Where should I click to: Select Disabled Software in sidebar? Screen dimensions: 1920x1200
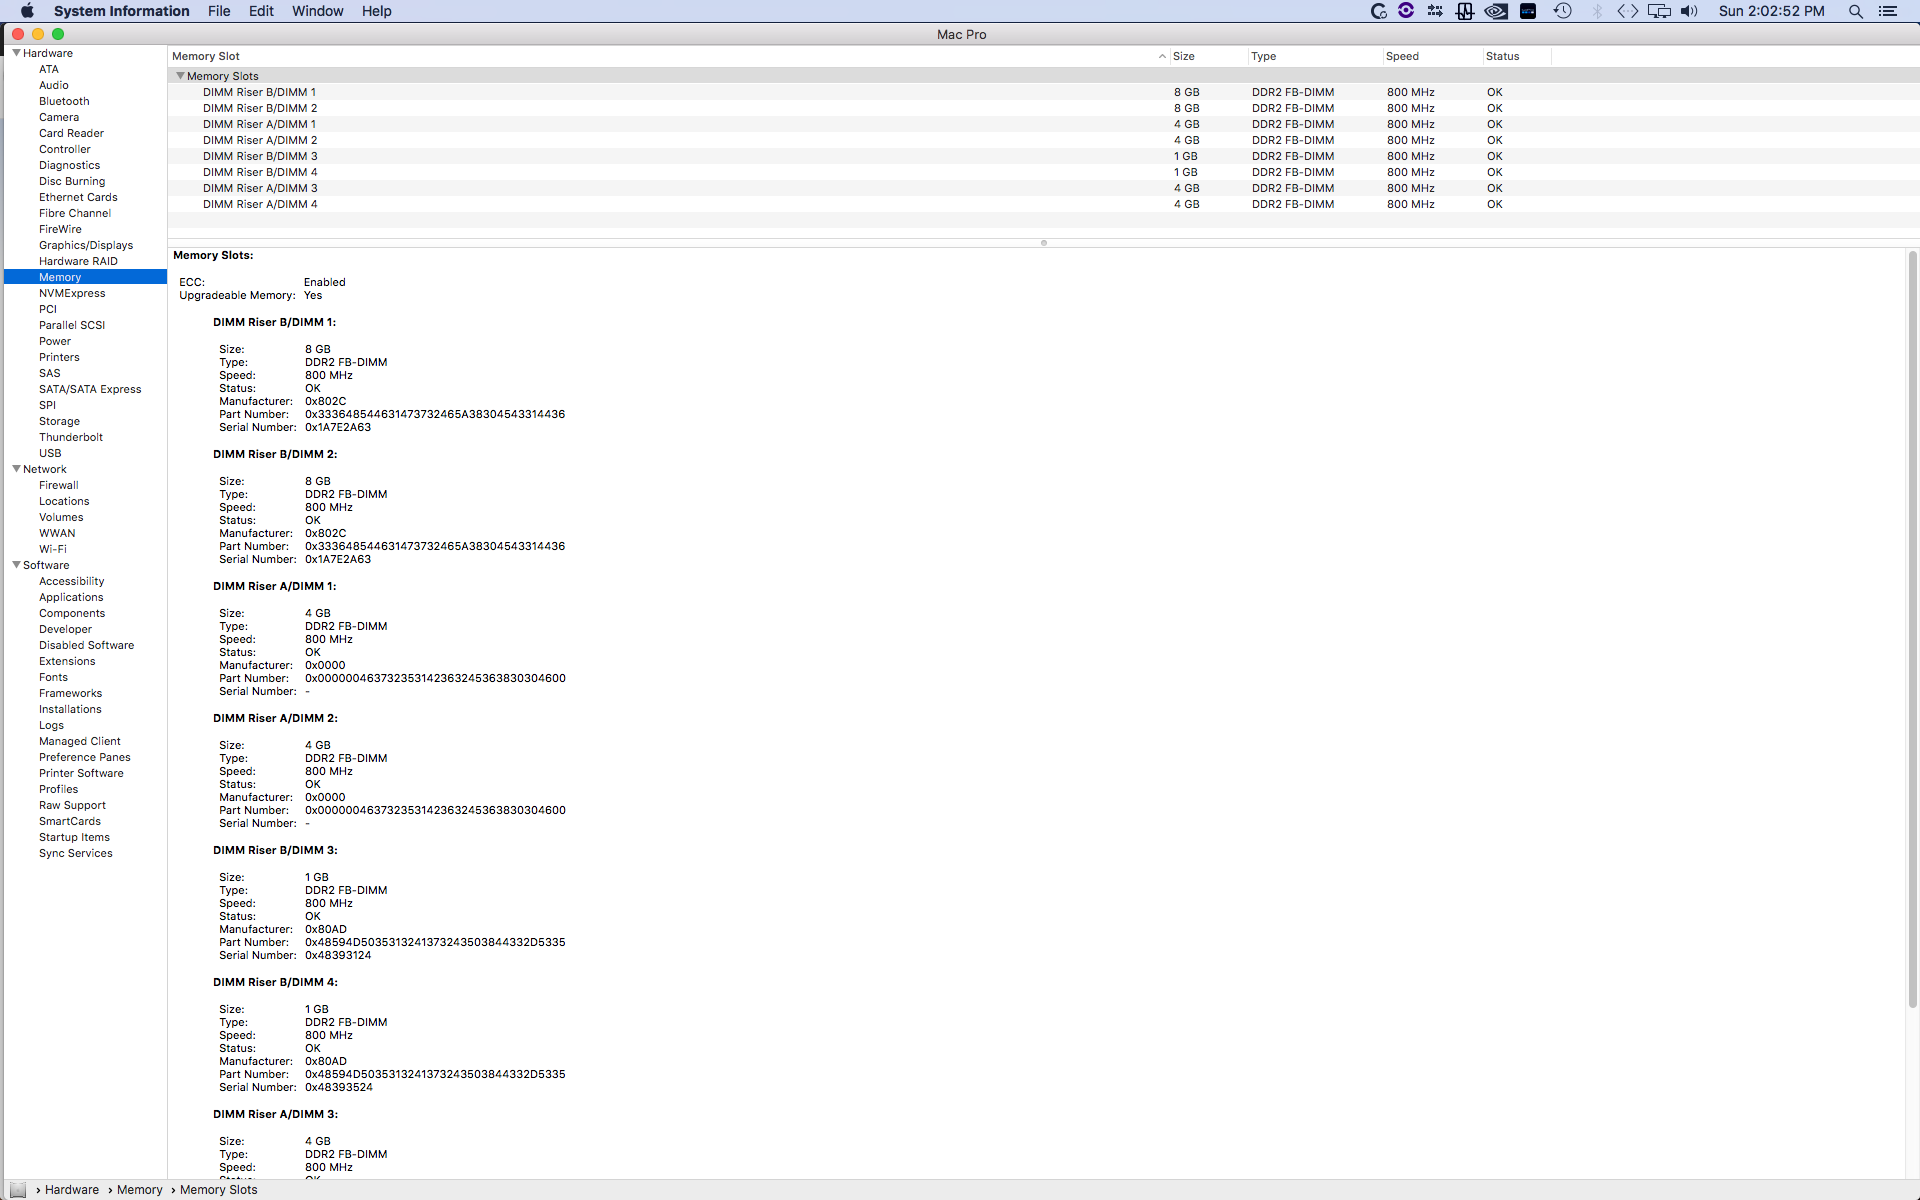coord(86,645)
